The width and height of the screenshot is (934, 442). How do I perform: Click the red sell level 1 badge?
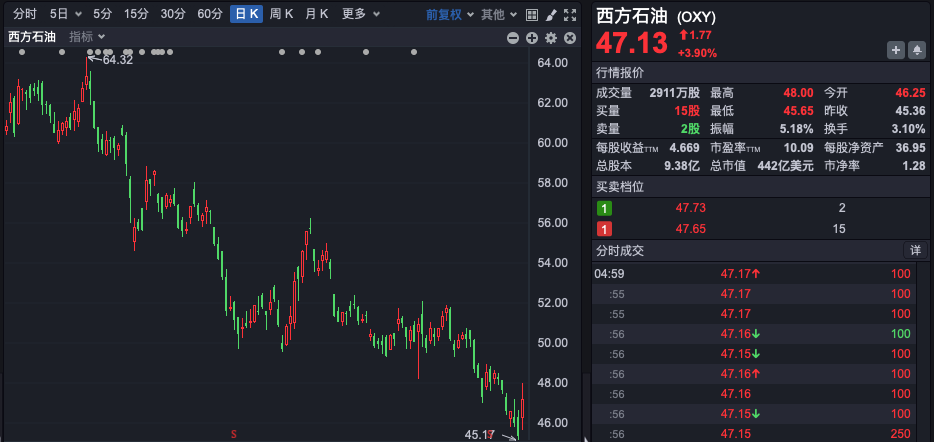pos(604,229)
